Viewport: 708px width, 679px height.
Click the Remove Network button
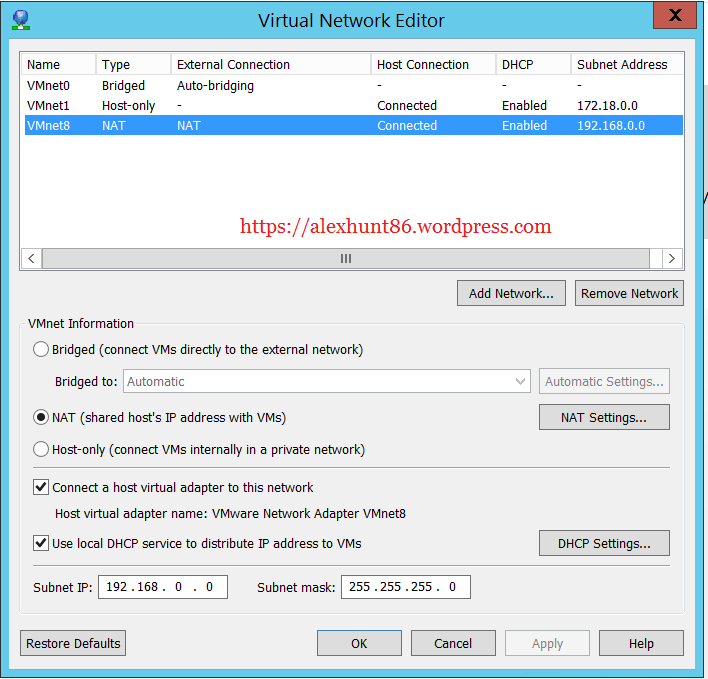tap(629, 293)
